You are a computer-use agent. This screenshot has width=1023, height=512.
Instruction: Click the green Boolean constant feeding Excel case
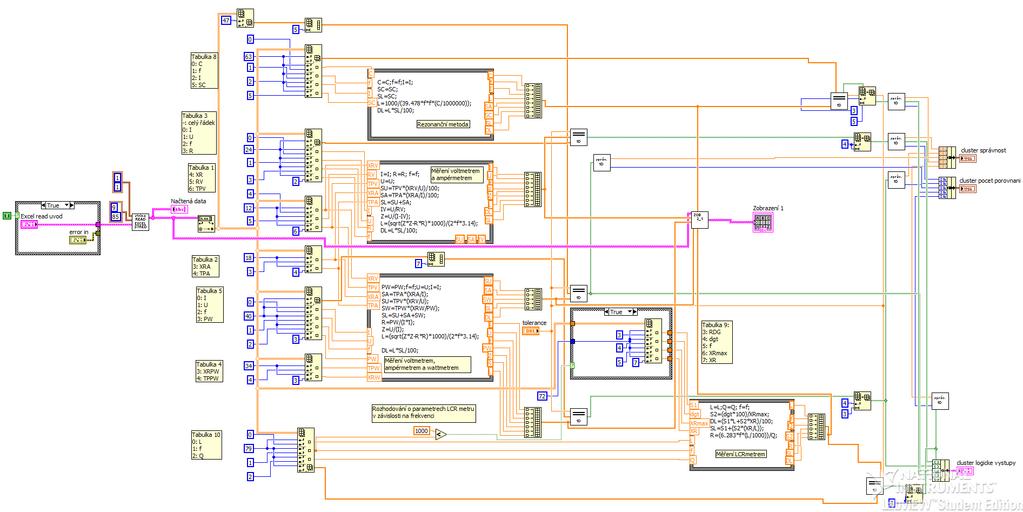[7, 215]
